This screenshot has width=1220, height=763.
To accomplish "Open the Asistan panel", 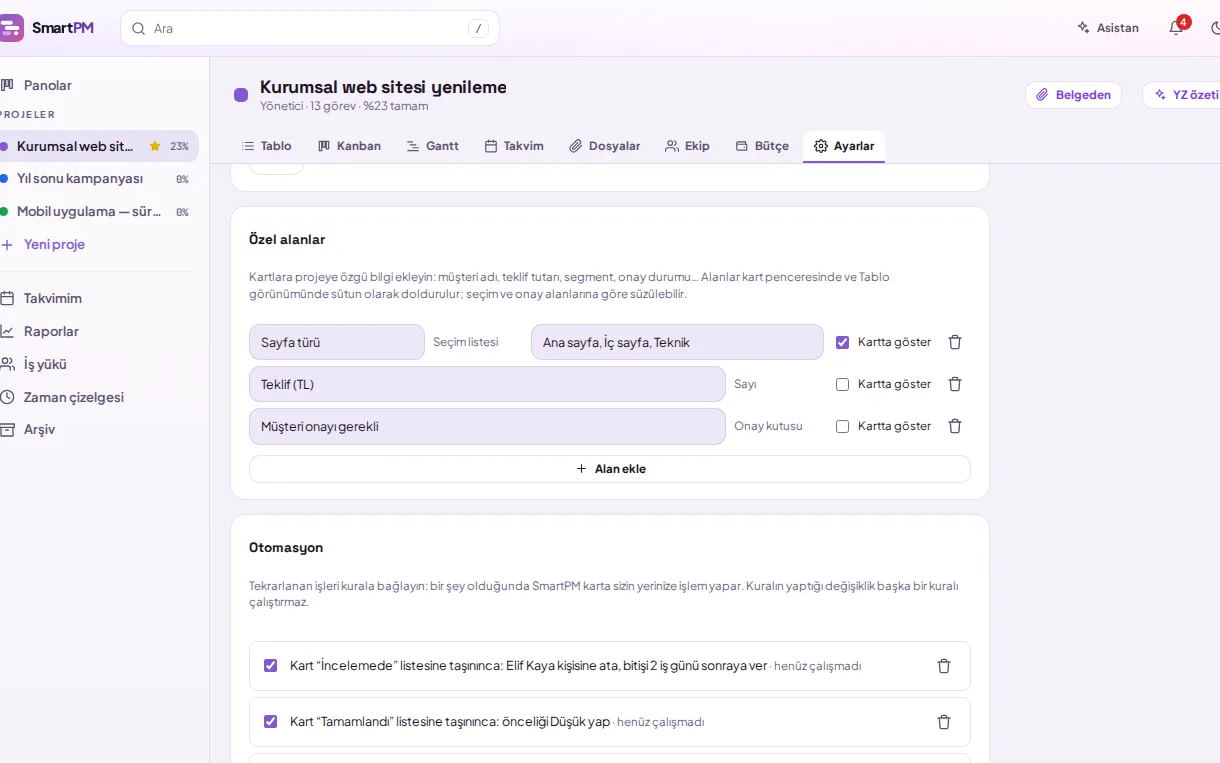I will click(x=1108, y=28).
